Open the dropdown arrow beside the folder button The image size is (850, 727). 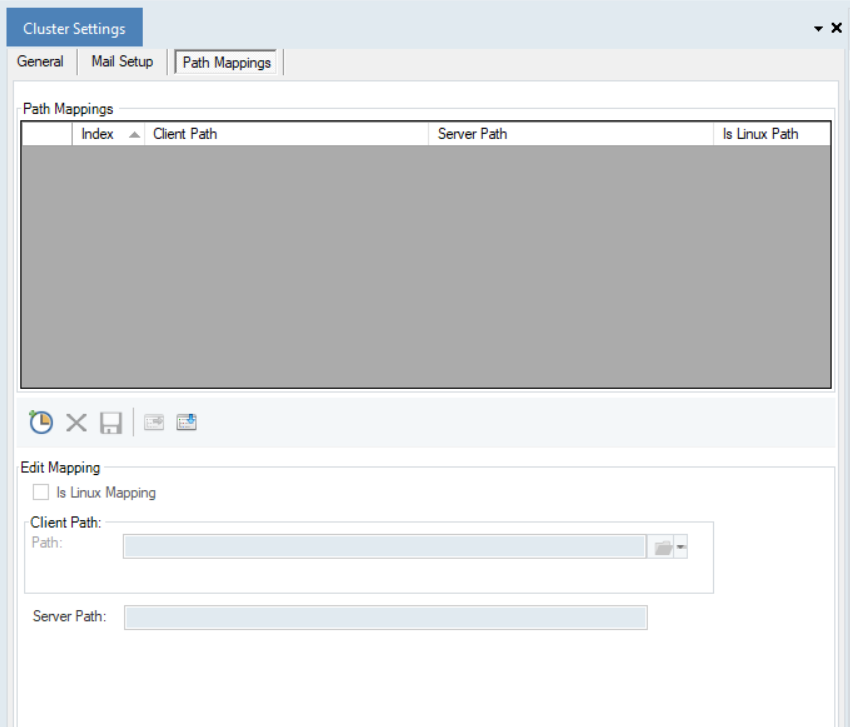pyautogui.click(x=681, y=546)
